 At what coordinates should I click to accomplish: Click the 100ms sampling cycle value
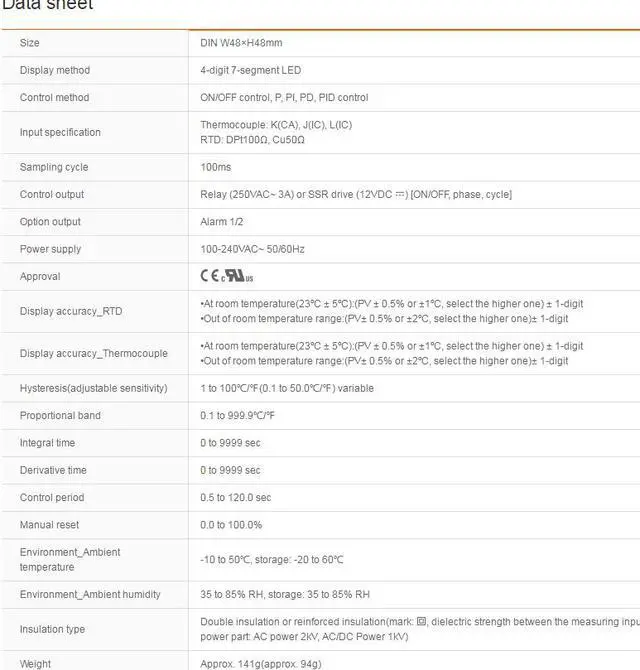(216, 167)
